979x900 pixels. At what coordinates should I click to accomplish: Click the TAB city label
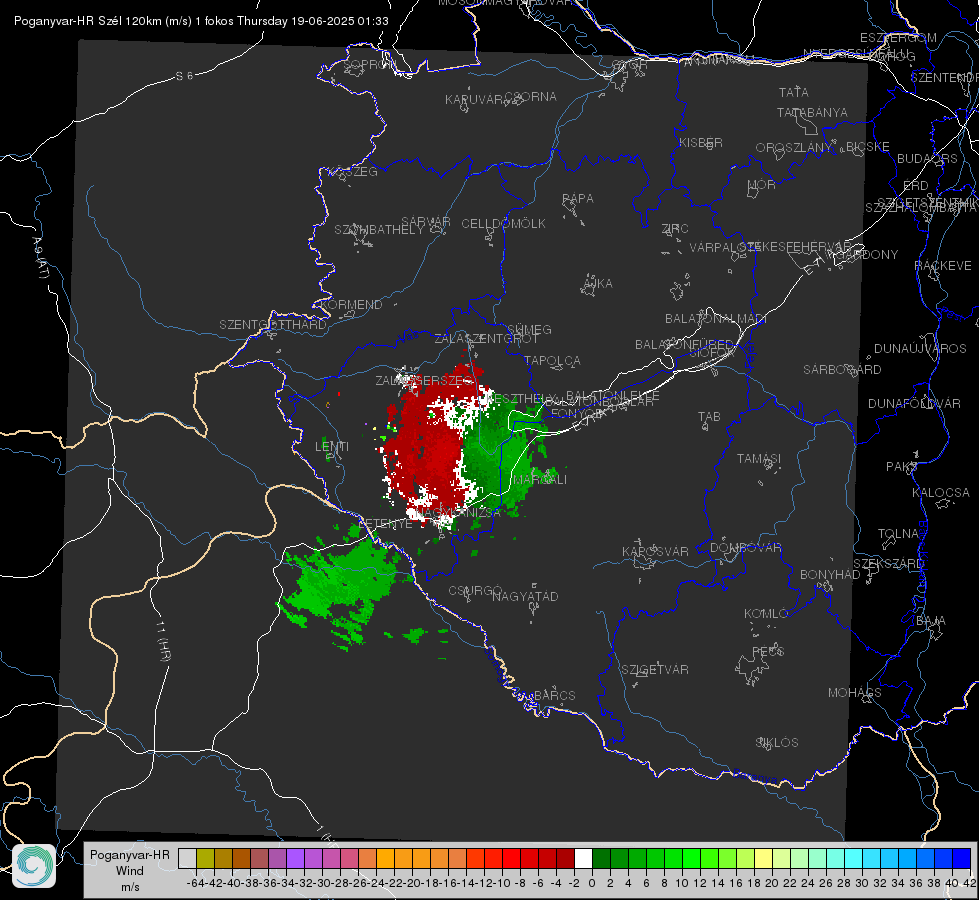click(709, 417)
